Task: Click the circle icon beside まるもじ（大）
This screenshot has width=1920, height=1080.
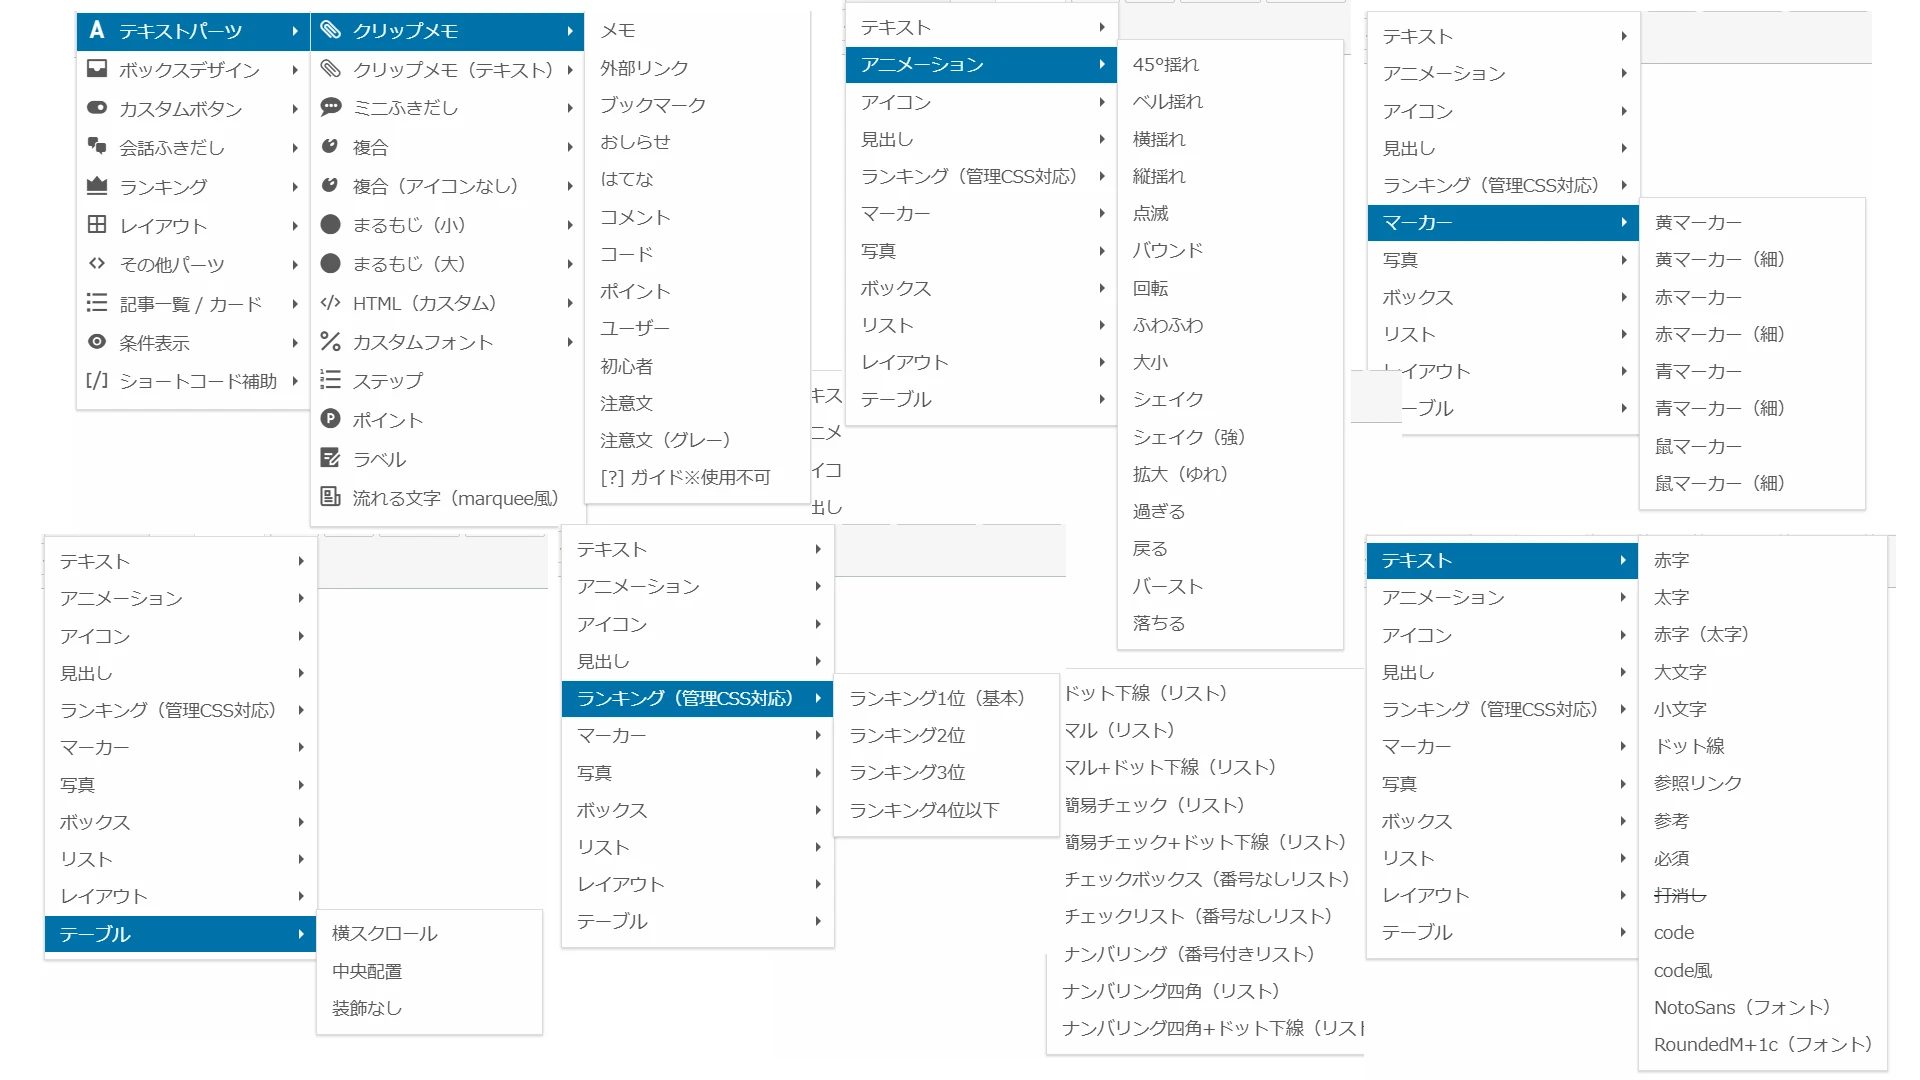Action: coord(330,263)
